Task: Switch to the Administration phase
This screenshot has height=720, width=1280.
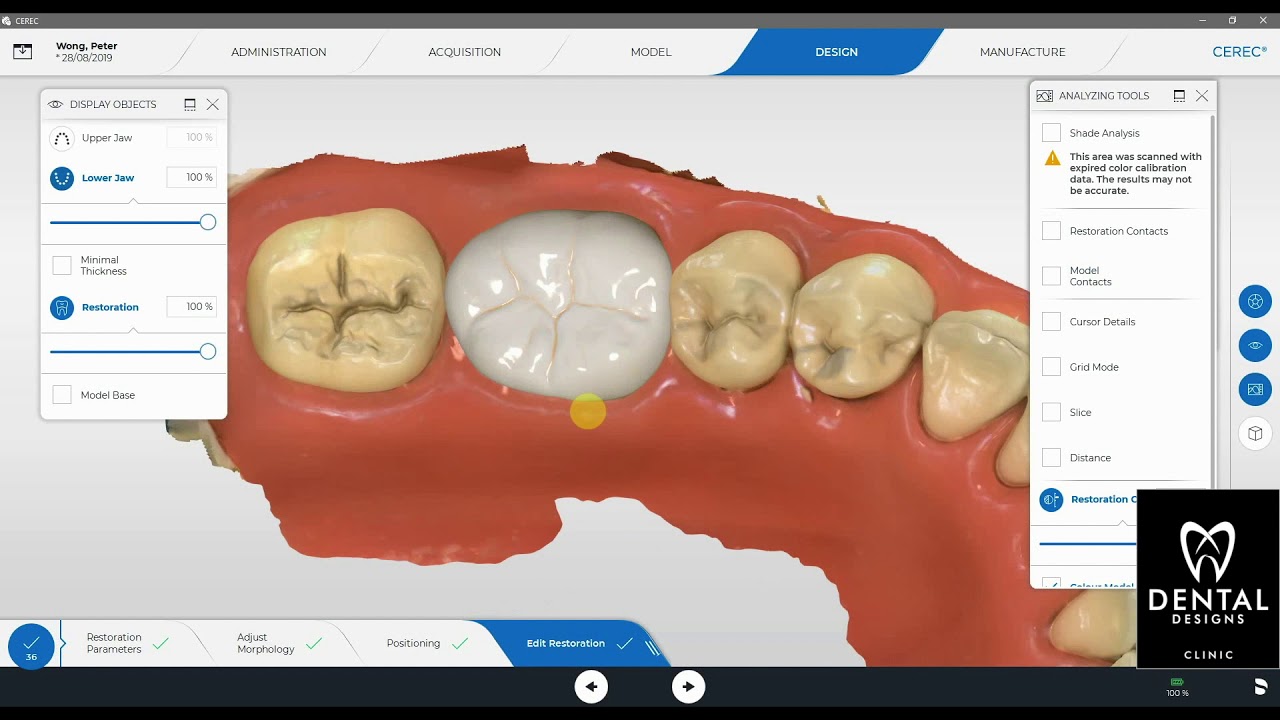Action: [279, 52]
